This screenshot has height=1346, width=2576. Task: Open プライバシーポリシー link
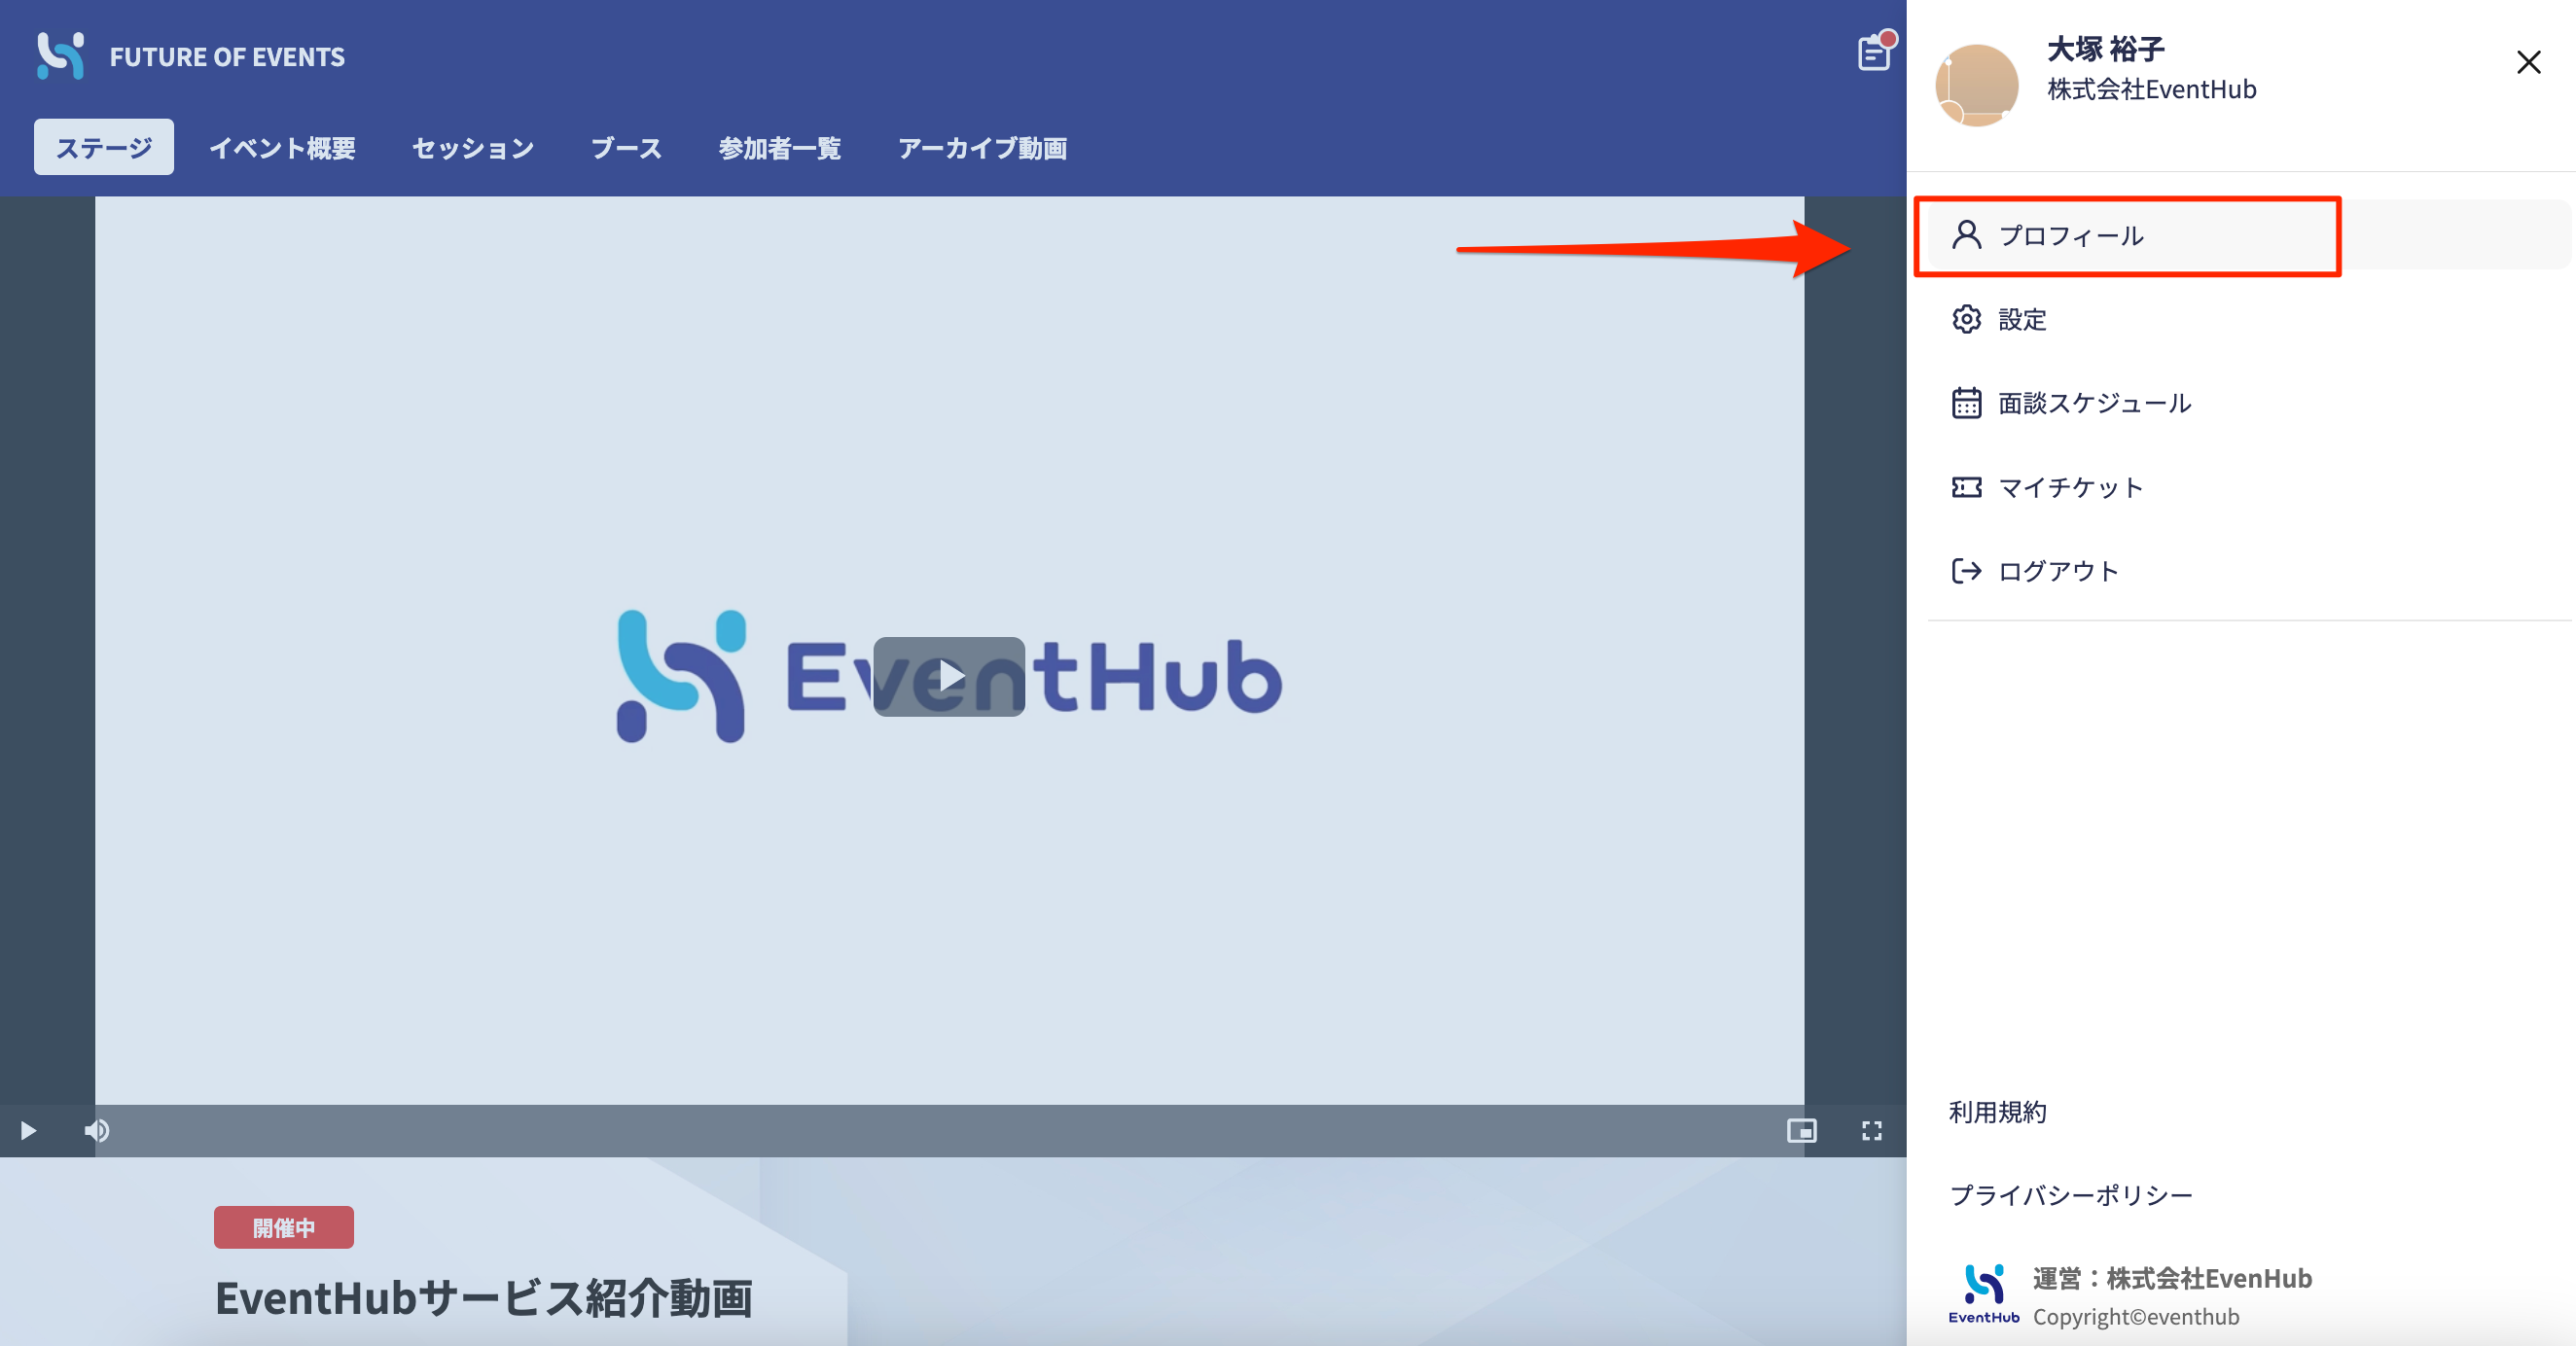click(2070, 1195)
